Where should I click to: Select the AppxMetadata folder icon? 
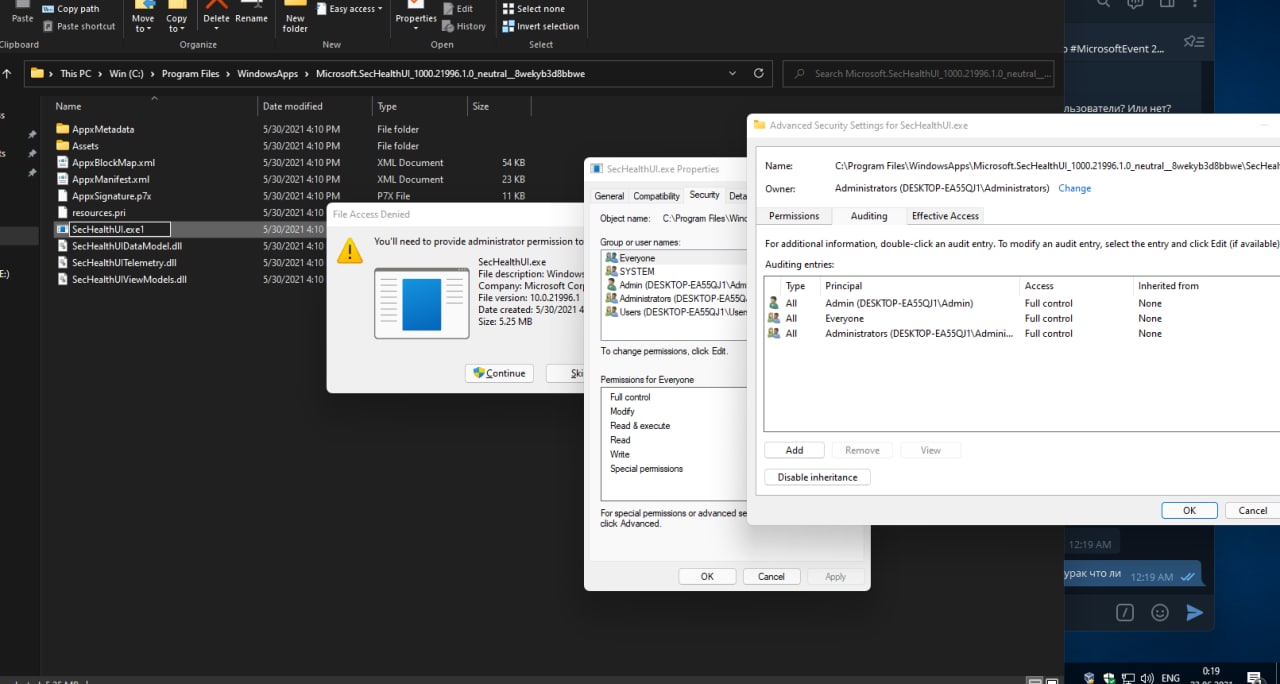pyautogui.click(x=63, y=129)
